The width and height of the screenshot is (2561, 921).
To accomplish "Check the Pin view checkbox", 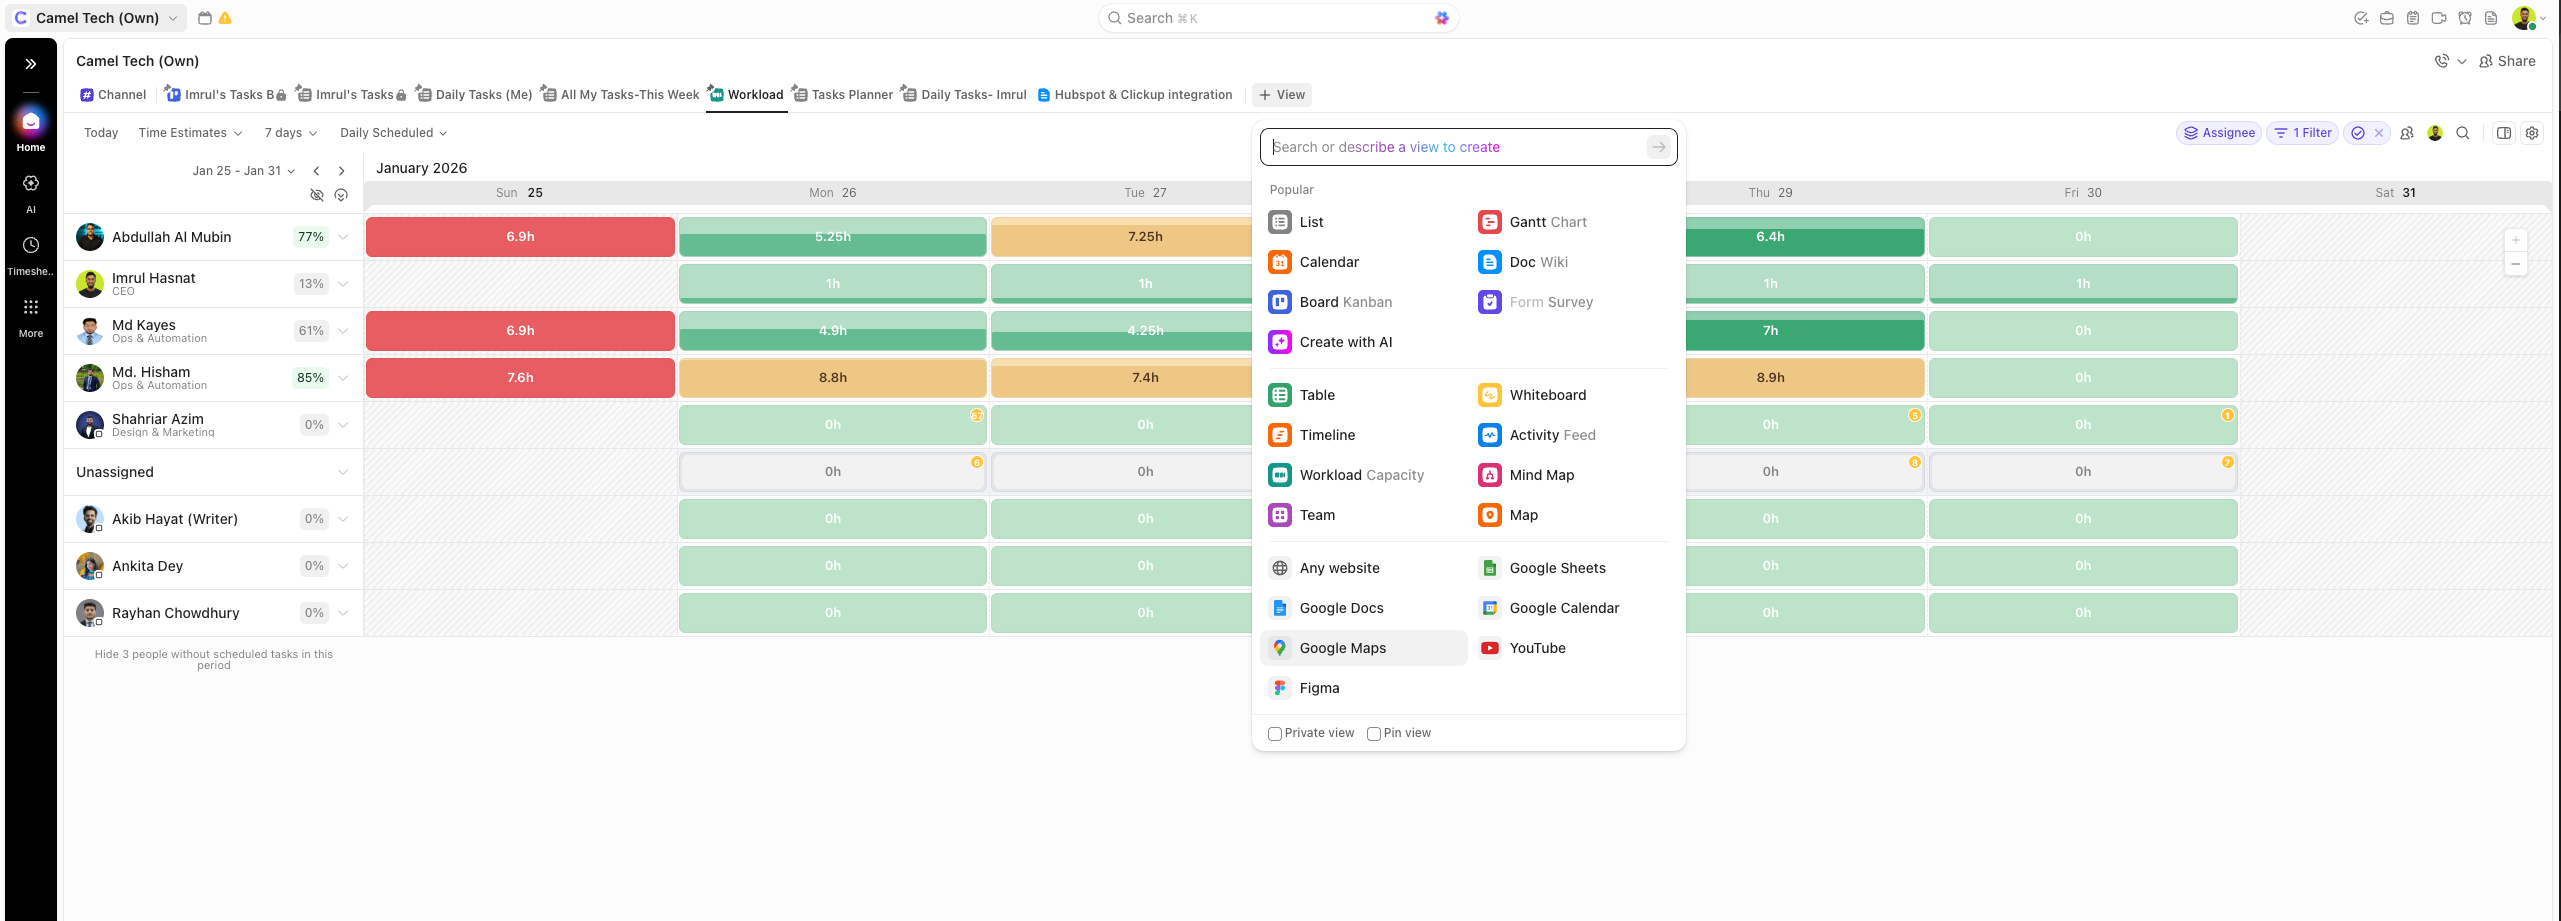I will click(1374, 734).
